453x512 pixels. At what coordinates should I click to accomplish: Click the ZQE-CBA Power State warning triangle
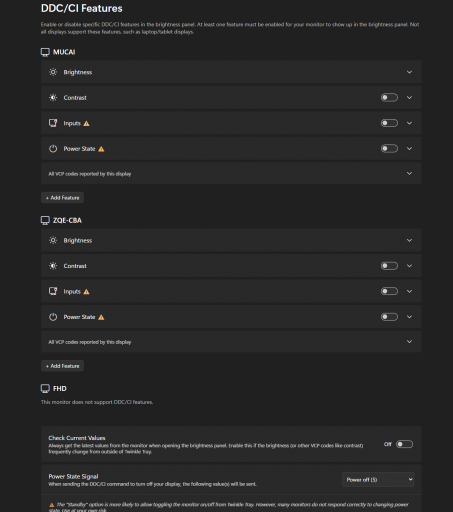click(x=101, y=317)
